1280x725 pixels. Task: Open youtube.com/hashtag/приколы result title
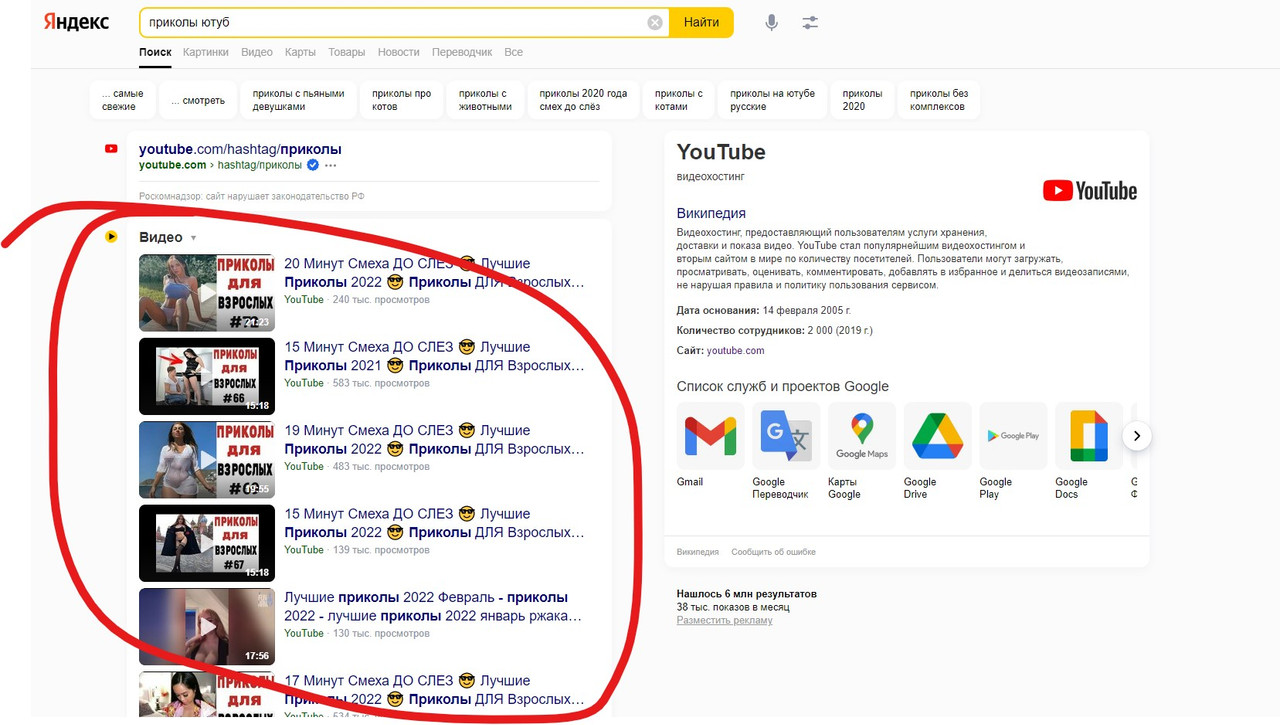point(240,149)
